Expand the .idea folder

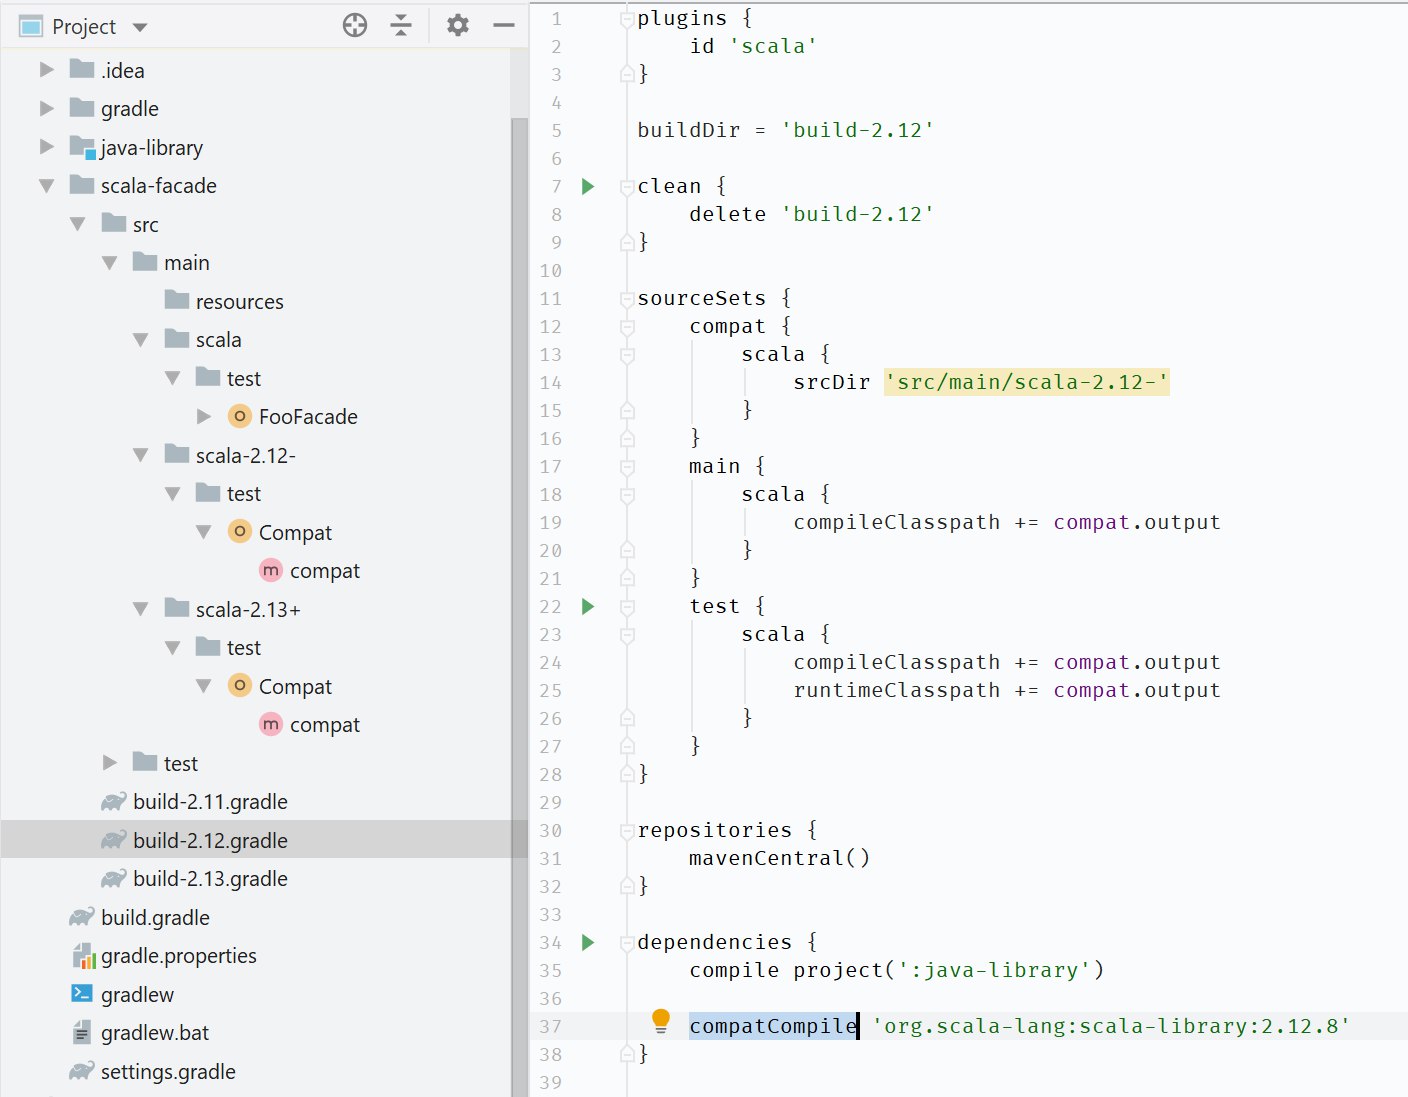[x=46, y=70]
